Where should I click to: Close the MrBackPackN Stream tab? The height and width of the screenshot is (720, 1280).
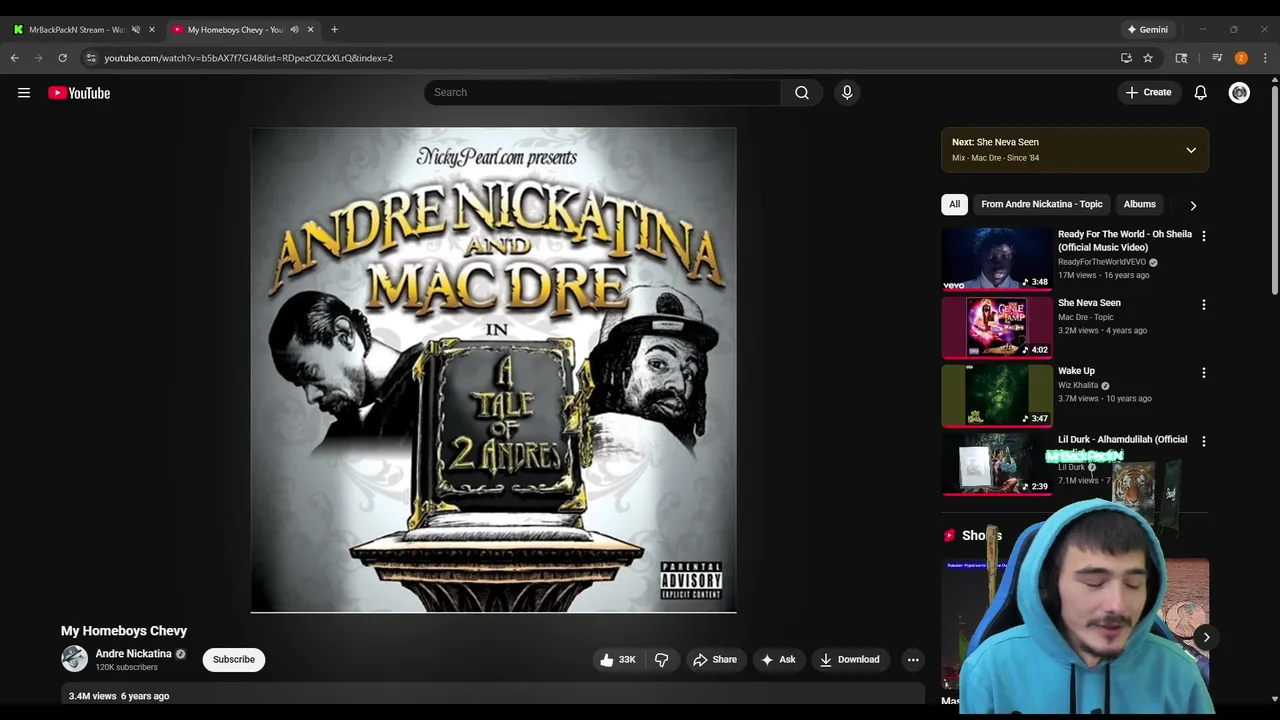152,29
